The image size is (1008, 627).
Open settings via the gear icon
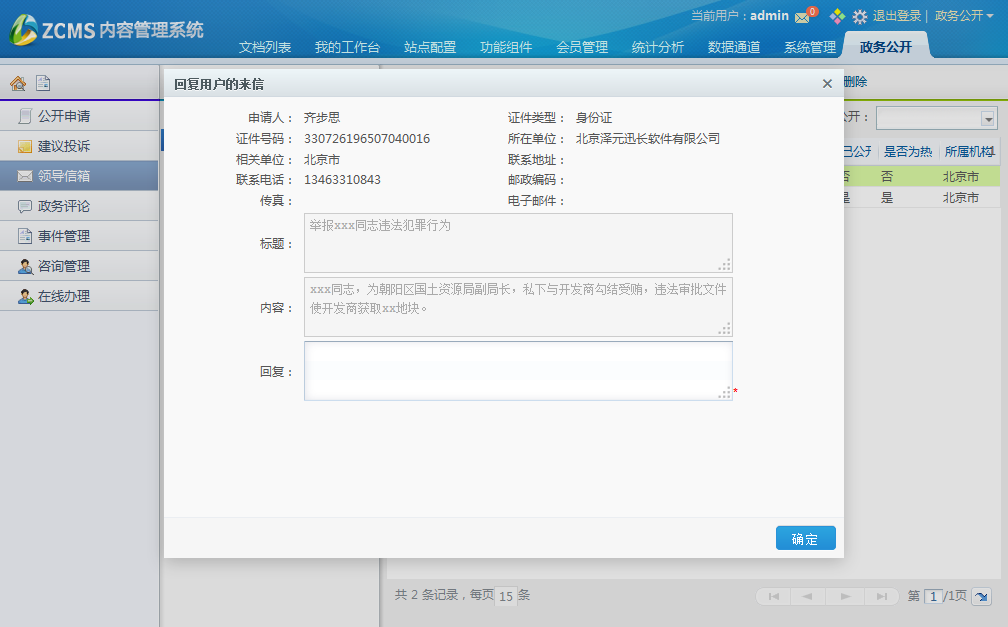point(859,17)
